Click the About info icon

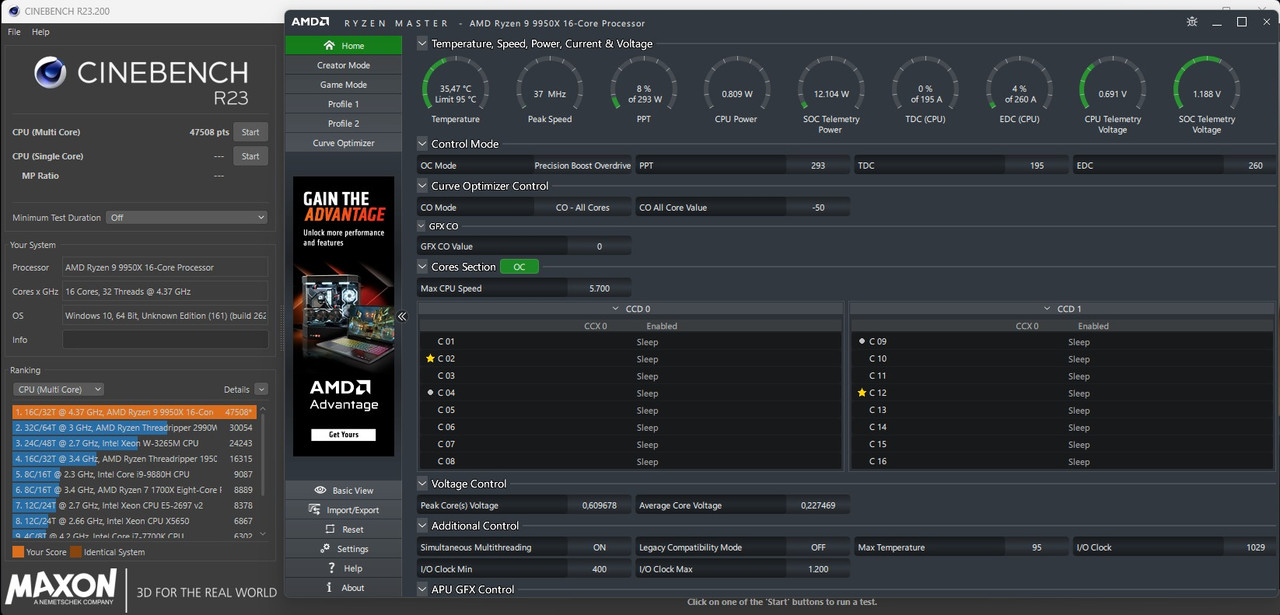click(329, 587)
